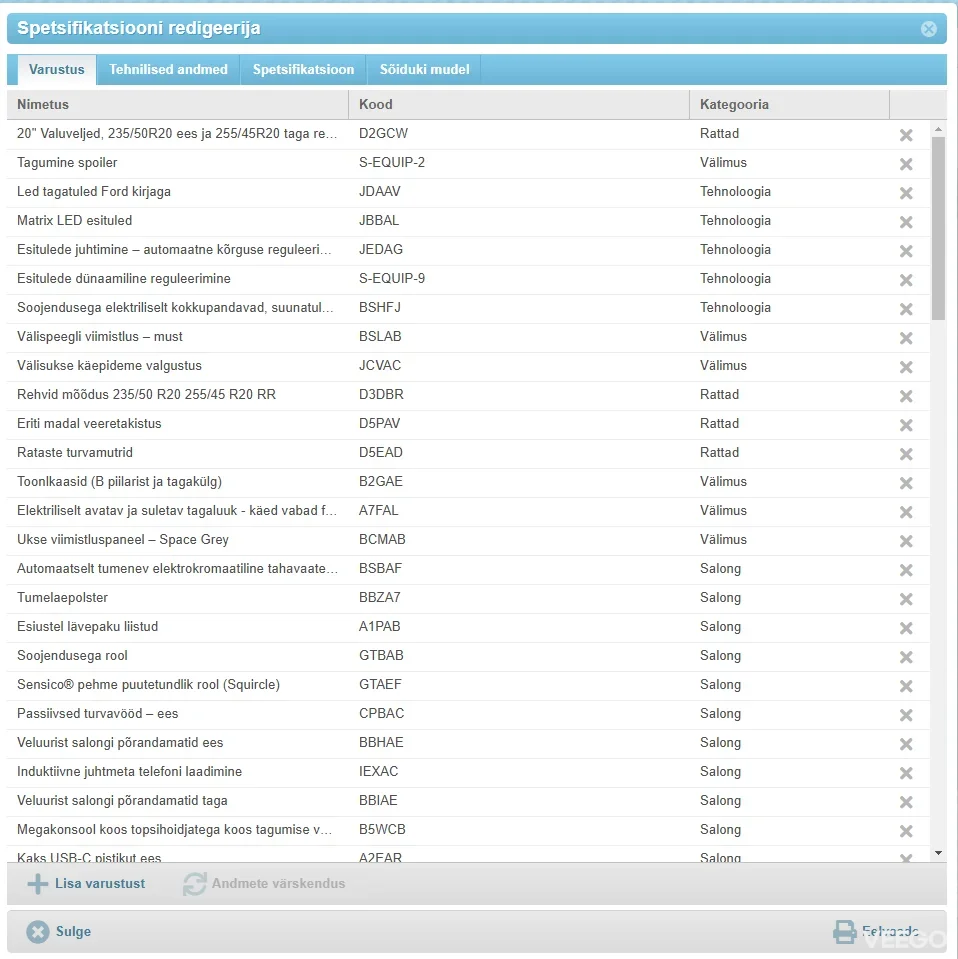Remove the Tagumine spoiler row
Image resolution: width=958 pixels, height=959 pixels.
click(x=906, y=163)
